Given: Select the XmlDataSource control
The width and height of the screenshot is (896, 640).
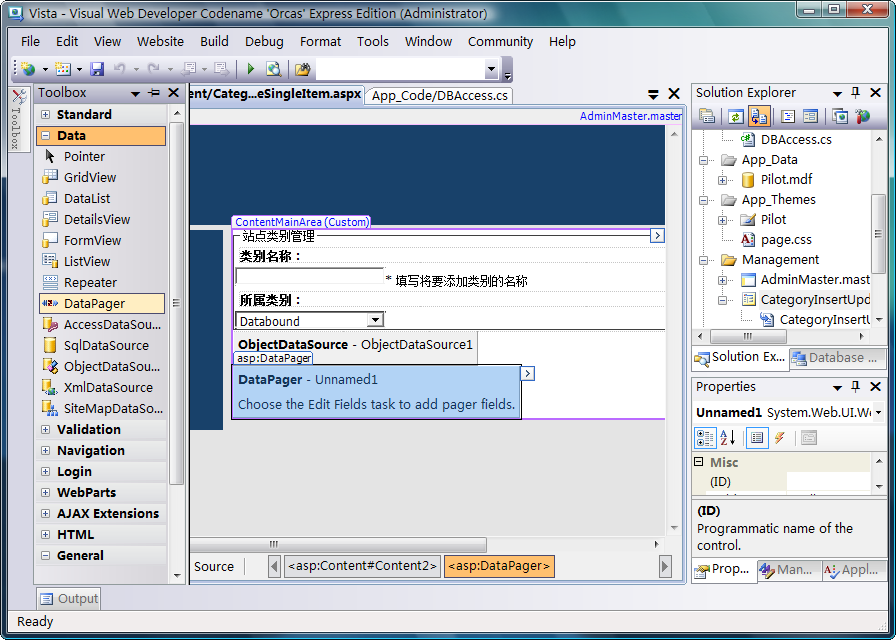Looking at the screenshot, I should (x=102, y=387).
